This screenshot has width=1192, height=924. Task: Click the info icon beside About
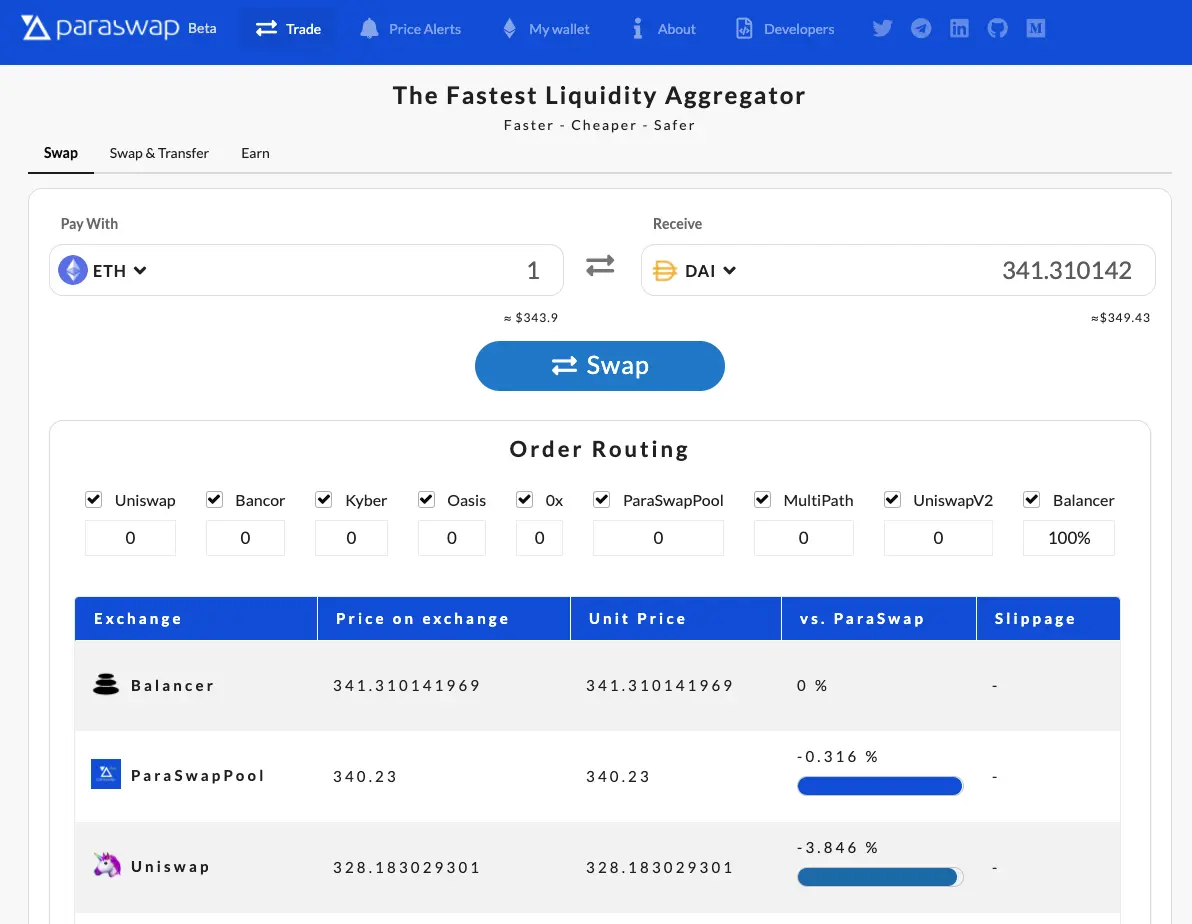(x=638, y=29)
